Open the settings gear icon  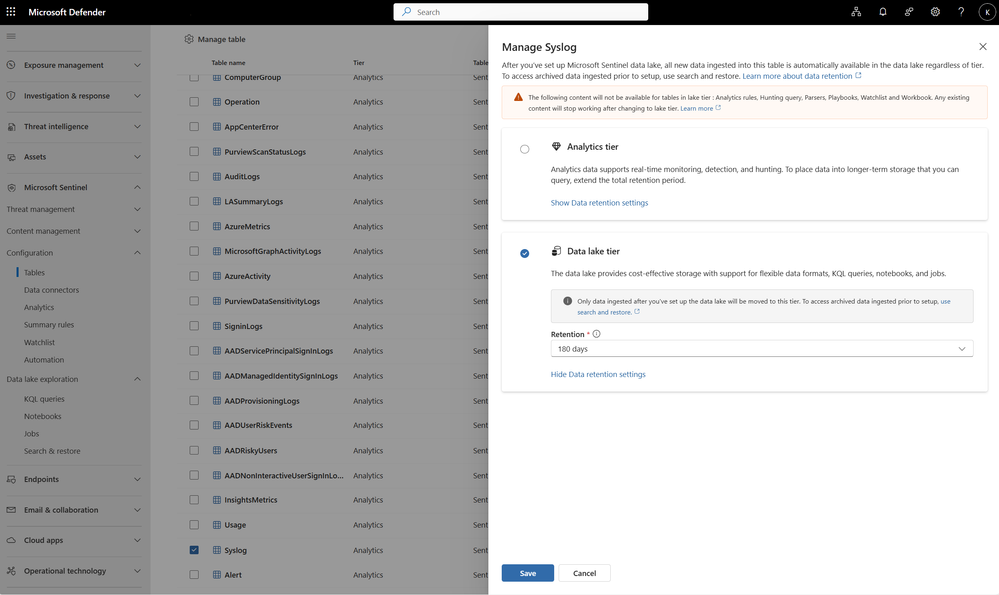click(x=935, y=11)
